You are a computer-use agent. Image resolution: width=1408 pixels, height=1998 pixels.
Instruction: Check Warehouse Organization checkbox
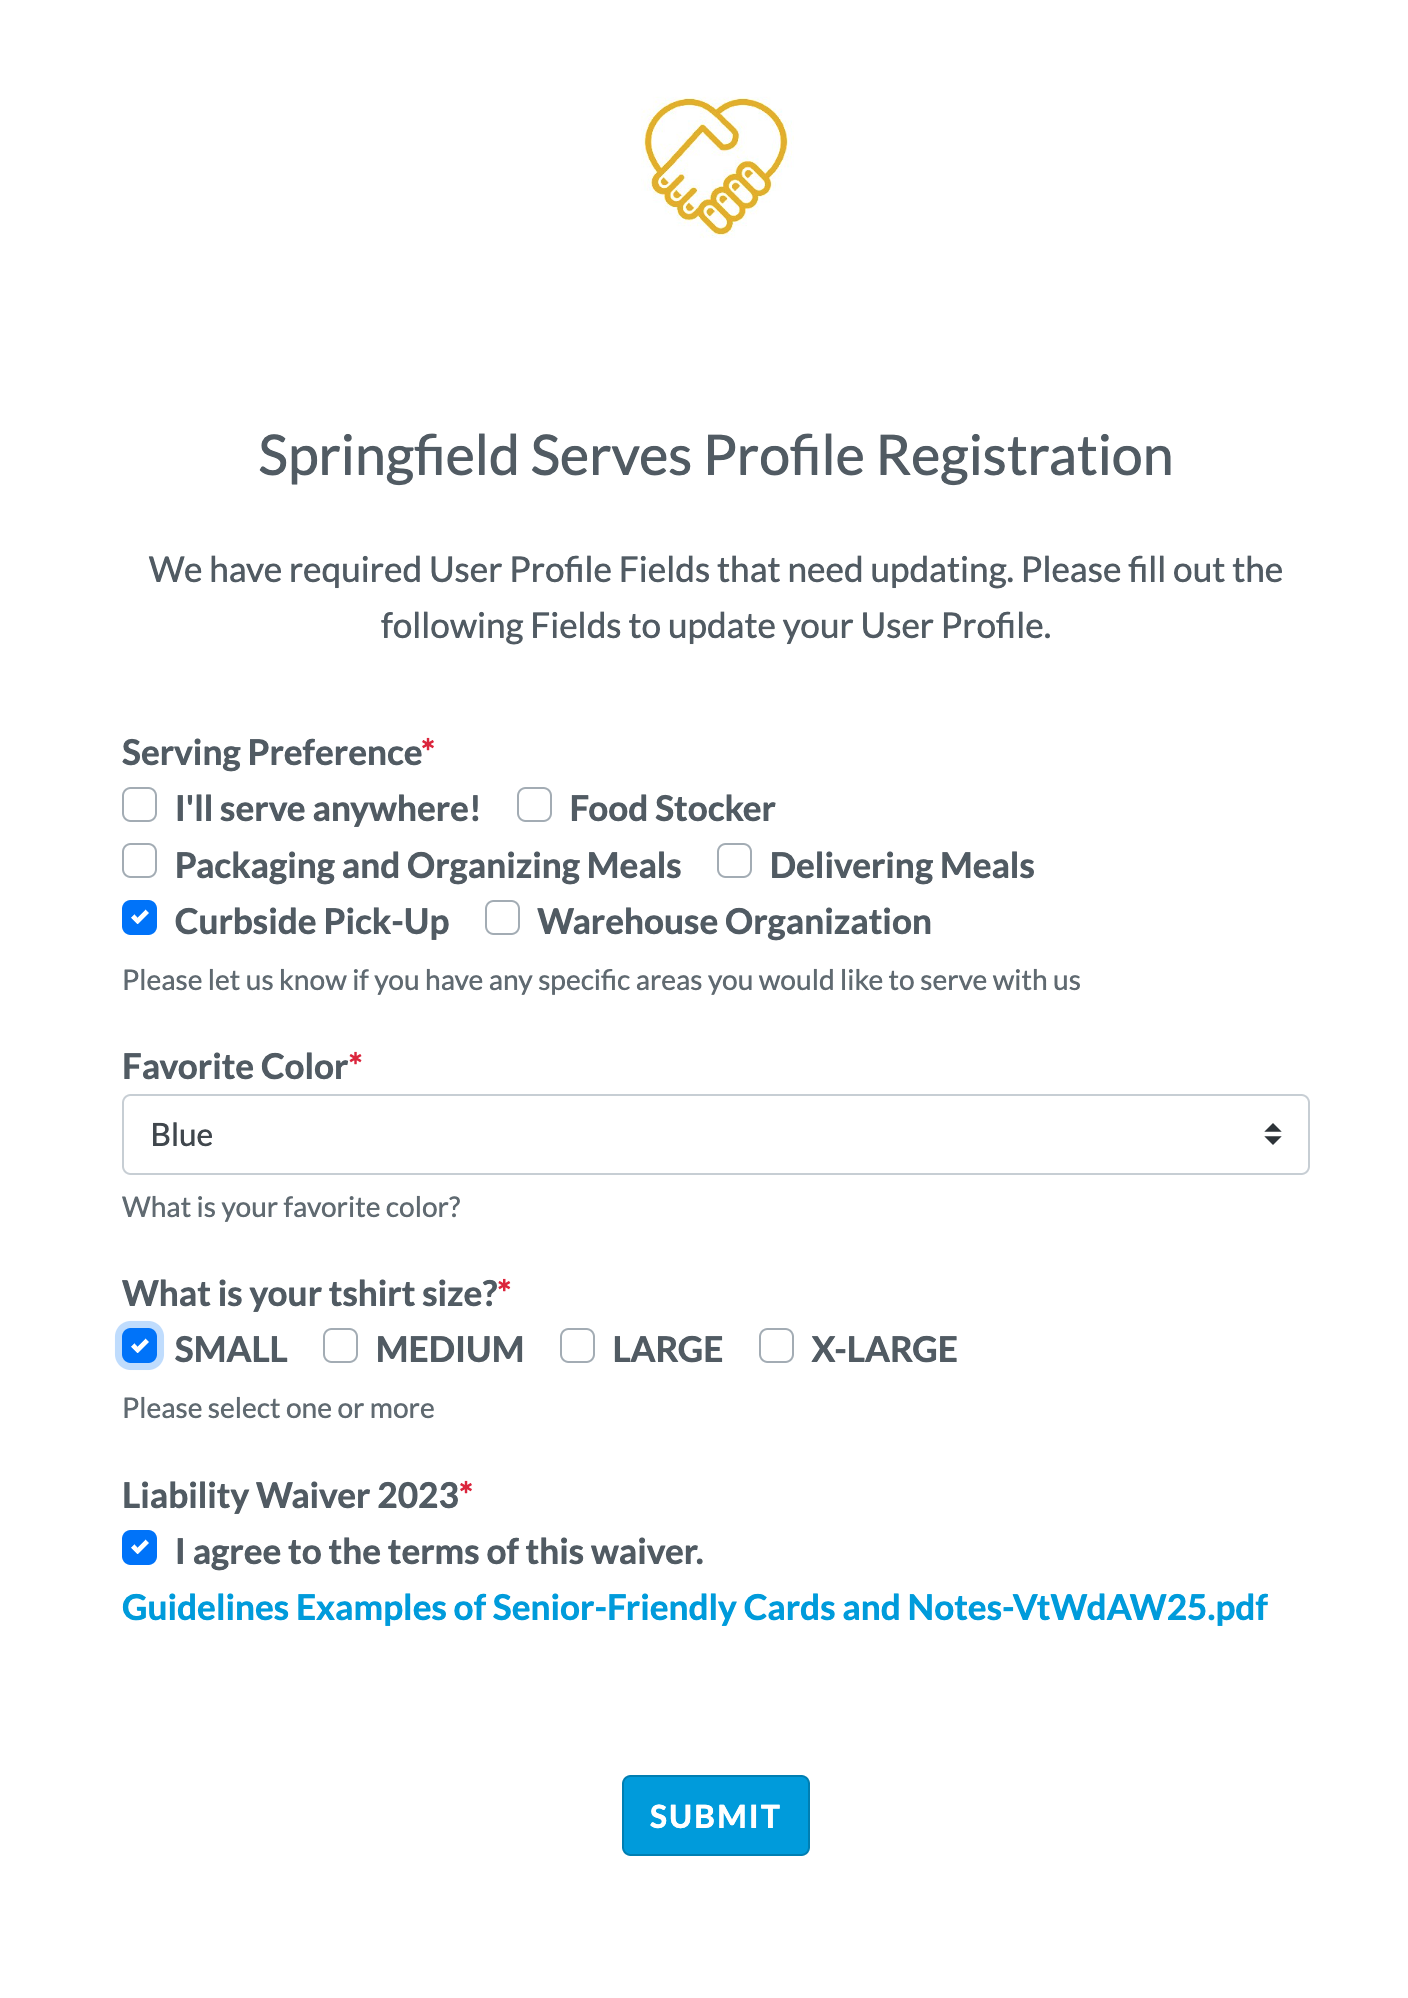click(x=502, y=917)
